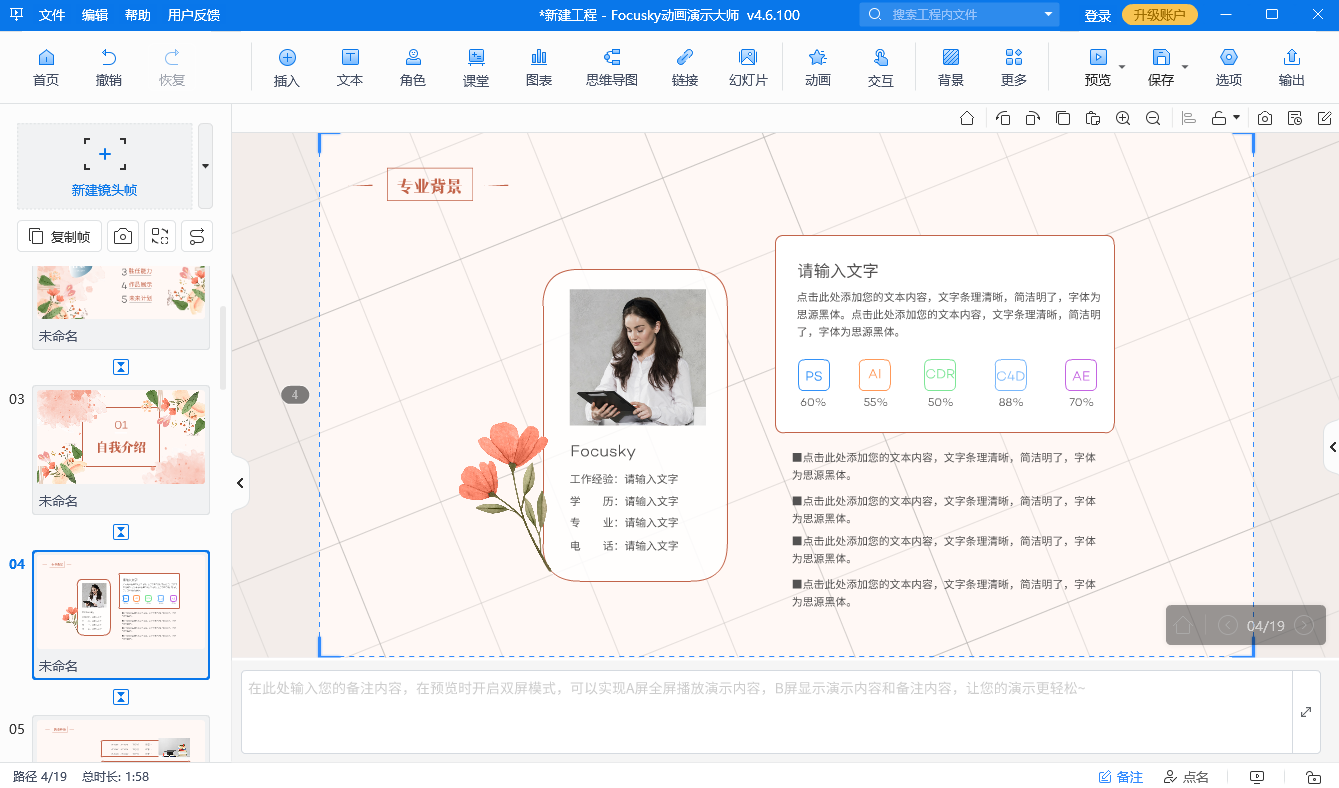Viewport: 1339px width, 788px height.
Task: Click the 输出 export button
Action: 1292,68
